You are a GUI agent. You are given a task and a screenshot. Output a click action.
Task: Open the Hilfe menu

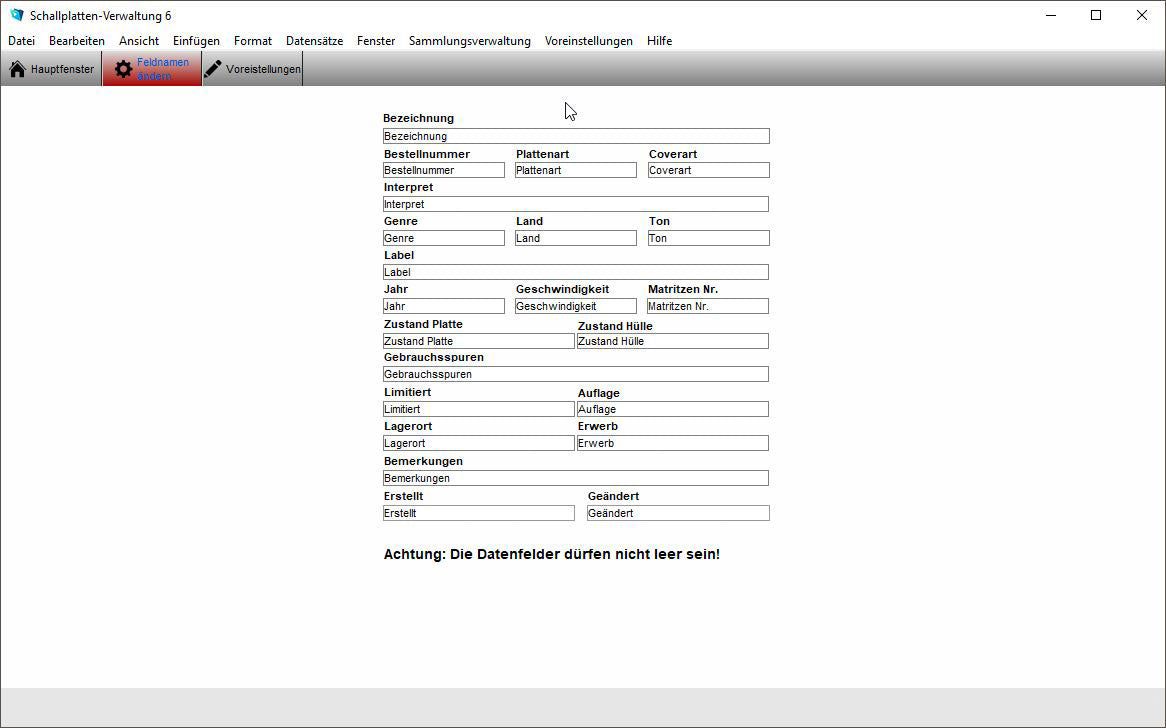659,41
